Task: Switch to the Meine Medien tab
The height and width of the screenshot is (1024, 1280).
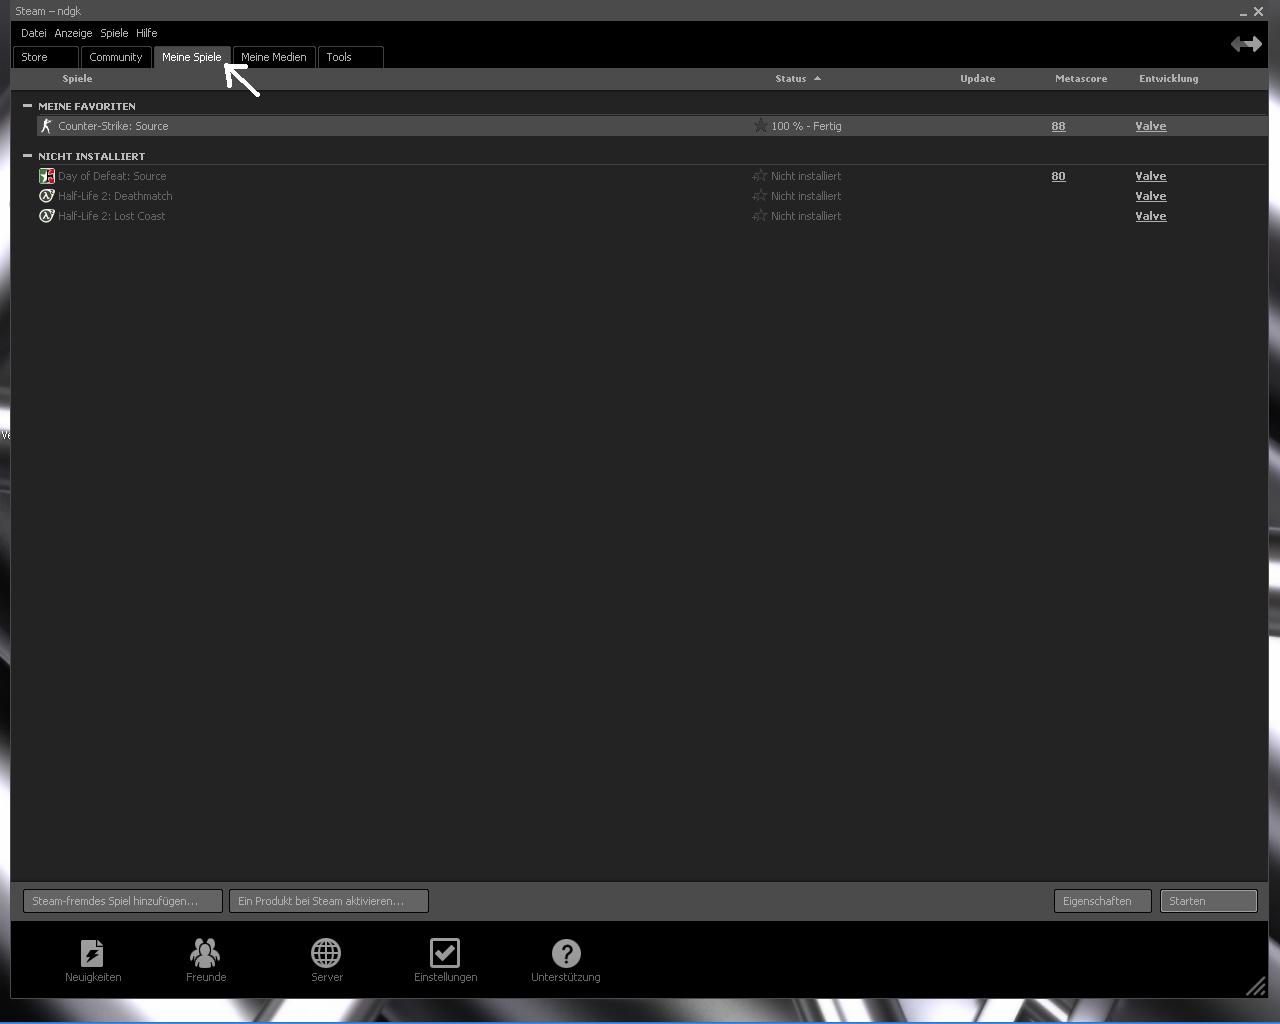Action: (x=273, y=57)
